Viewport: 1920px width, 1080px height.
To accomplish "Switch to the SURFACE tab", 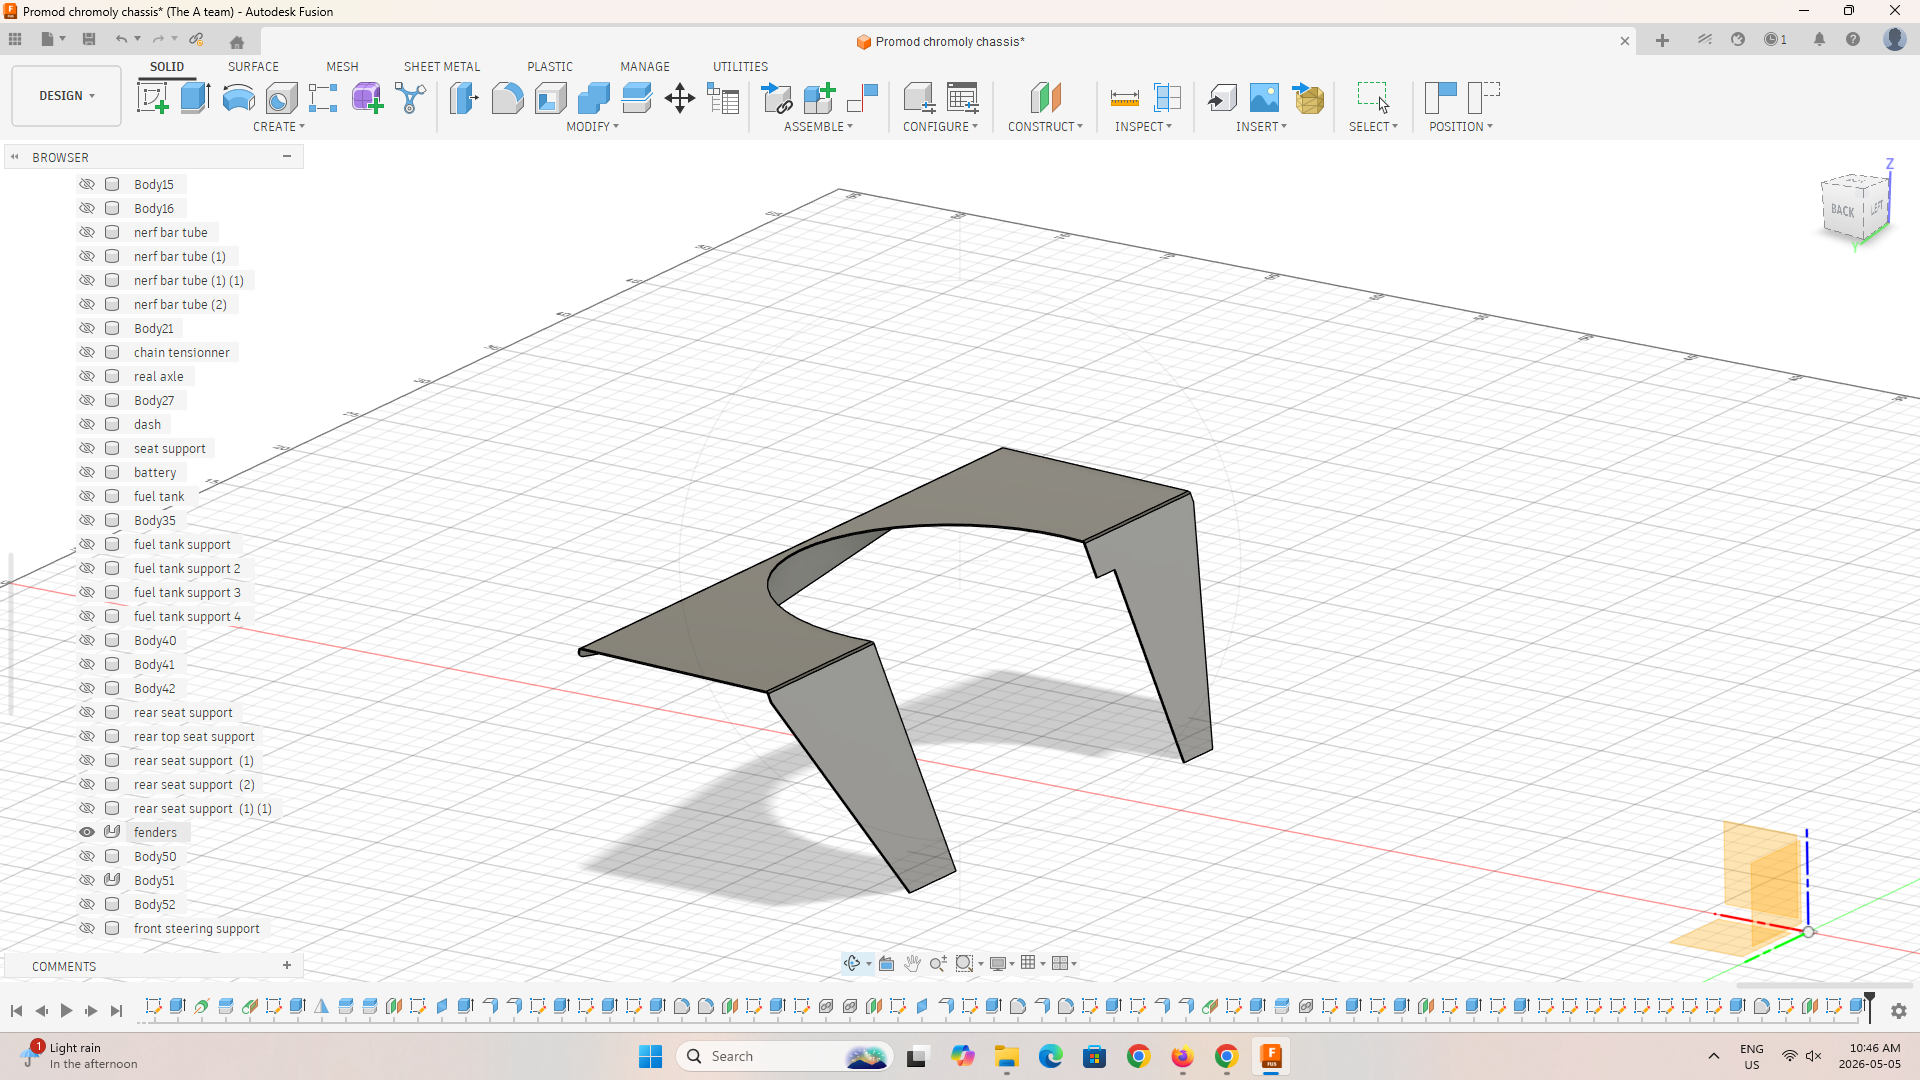I will [x=253, y=67].
